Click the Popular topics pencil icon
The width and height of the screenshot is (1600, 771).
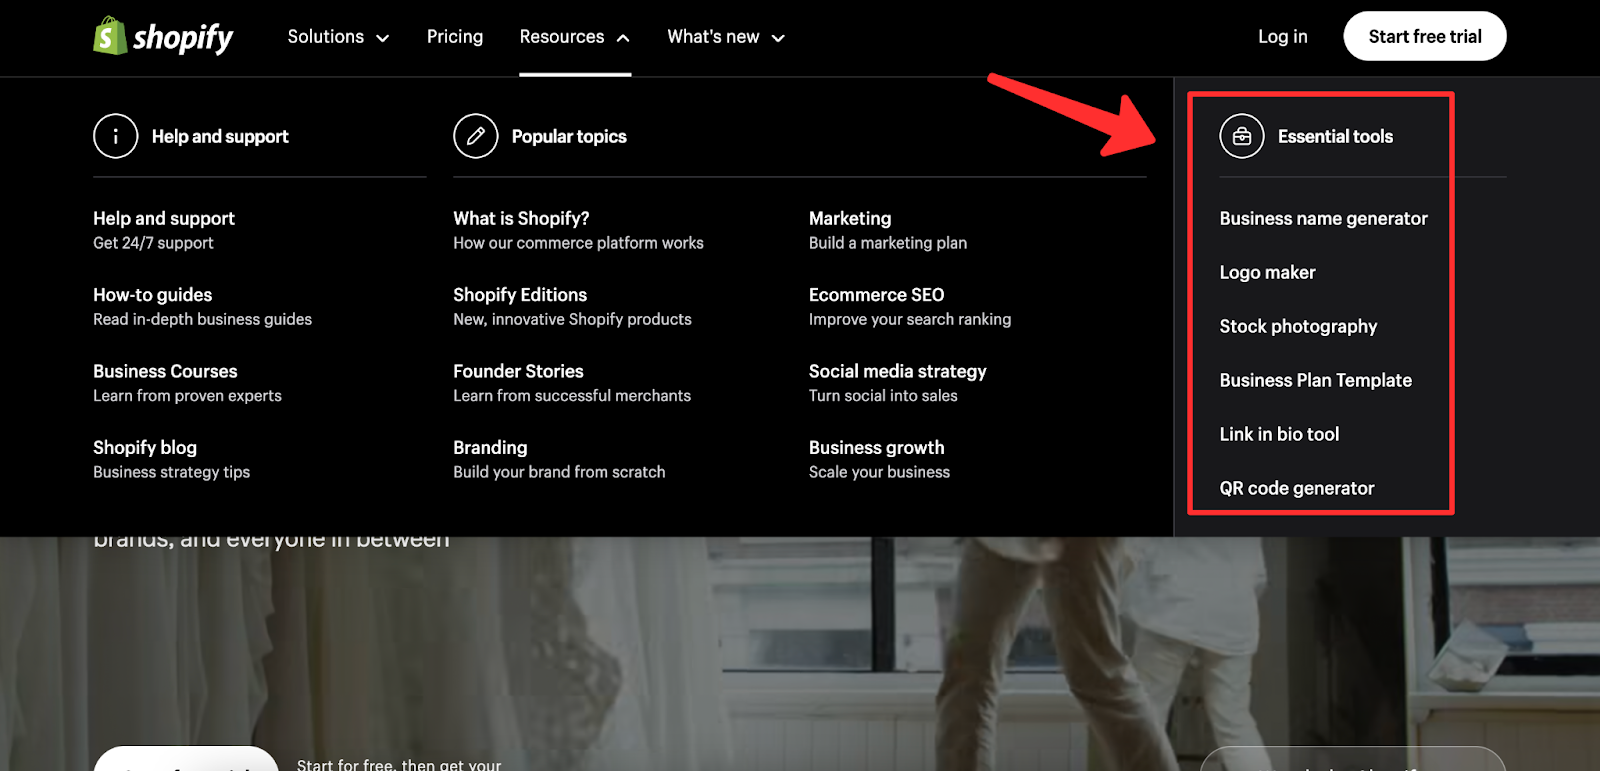[475, 136]
